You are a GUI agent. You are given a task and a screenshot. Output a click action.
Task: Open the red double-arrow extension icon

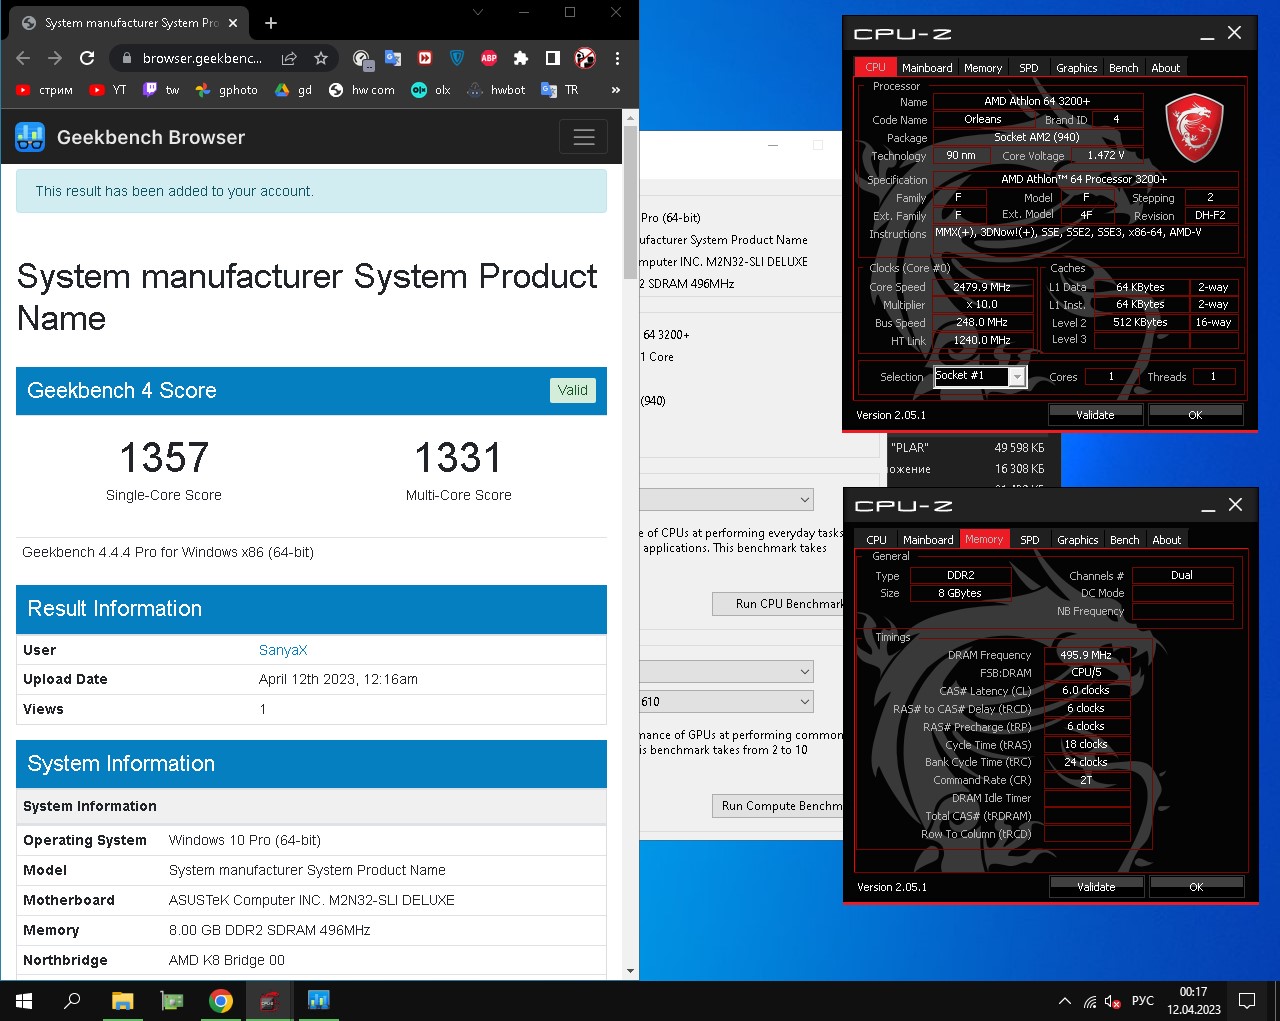pyautogui.click(x=425, y=58)
